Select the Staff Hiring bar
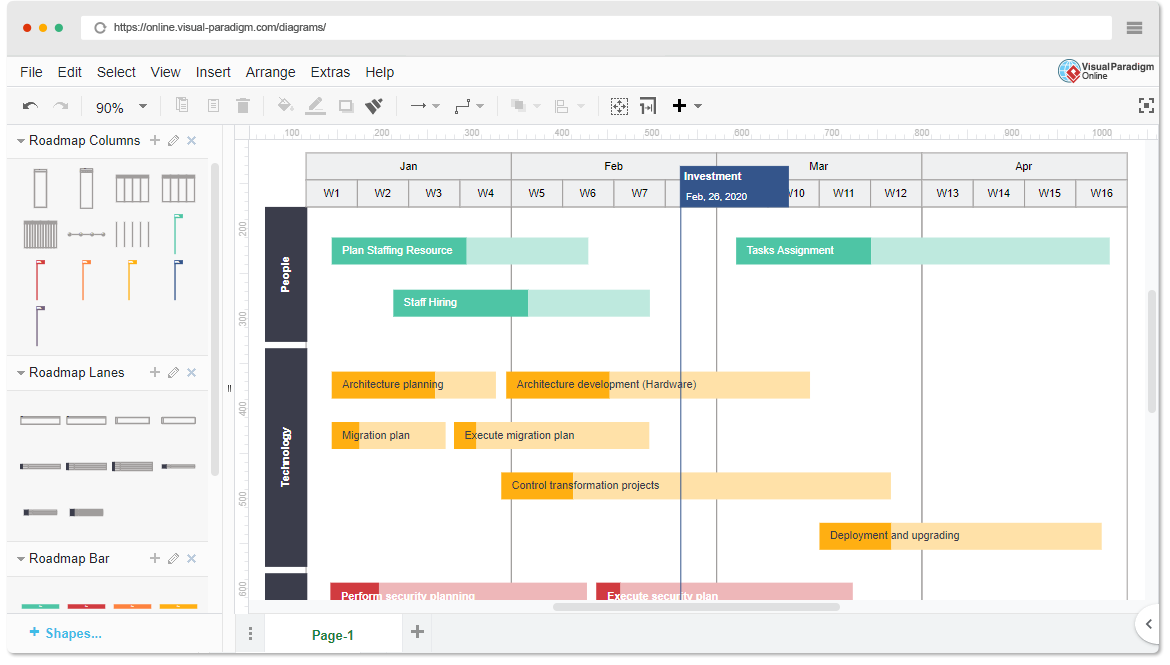 click(x=522, y=303)
